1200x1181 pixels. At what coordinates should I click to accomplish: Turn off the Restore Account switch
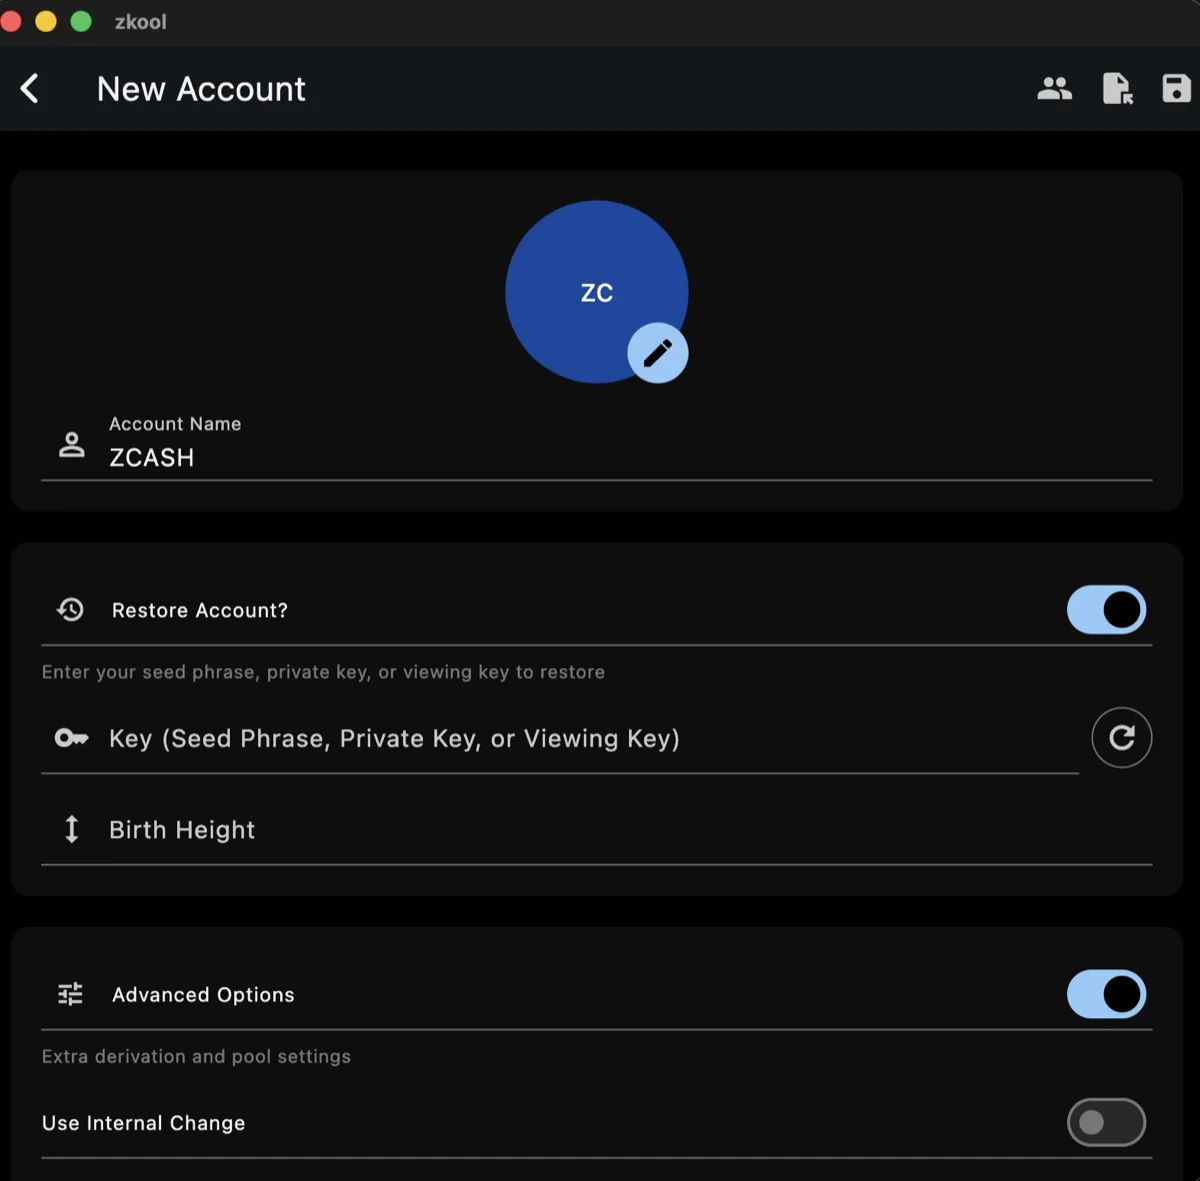[1106, 609]
